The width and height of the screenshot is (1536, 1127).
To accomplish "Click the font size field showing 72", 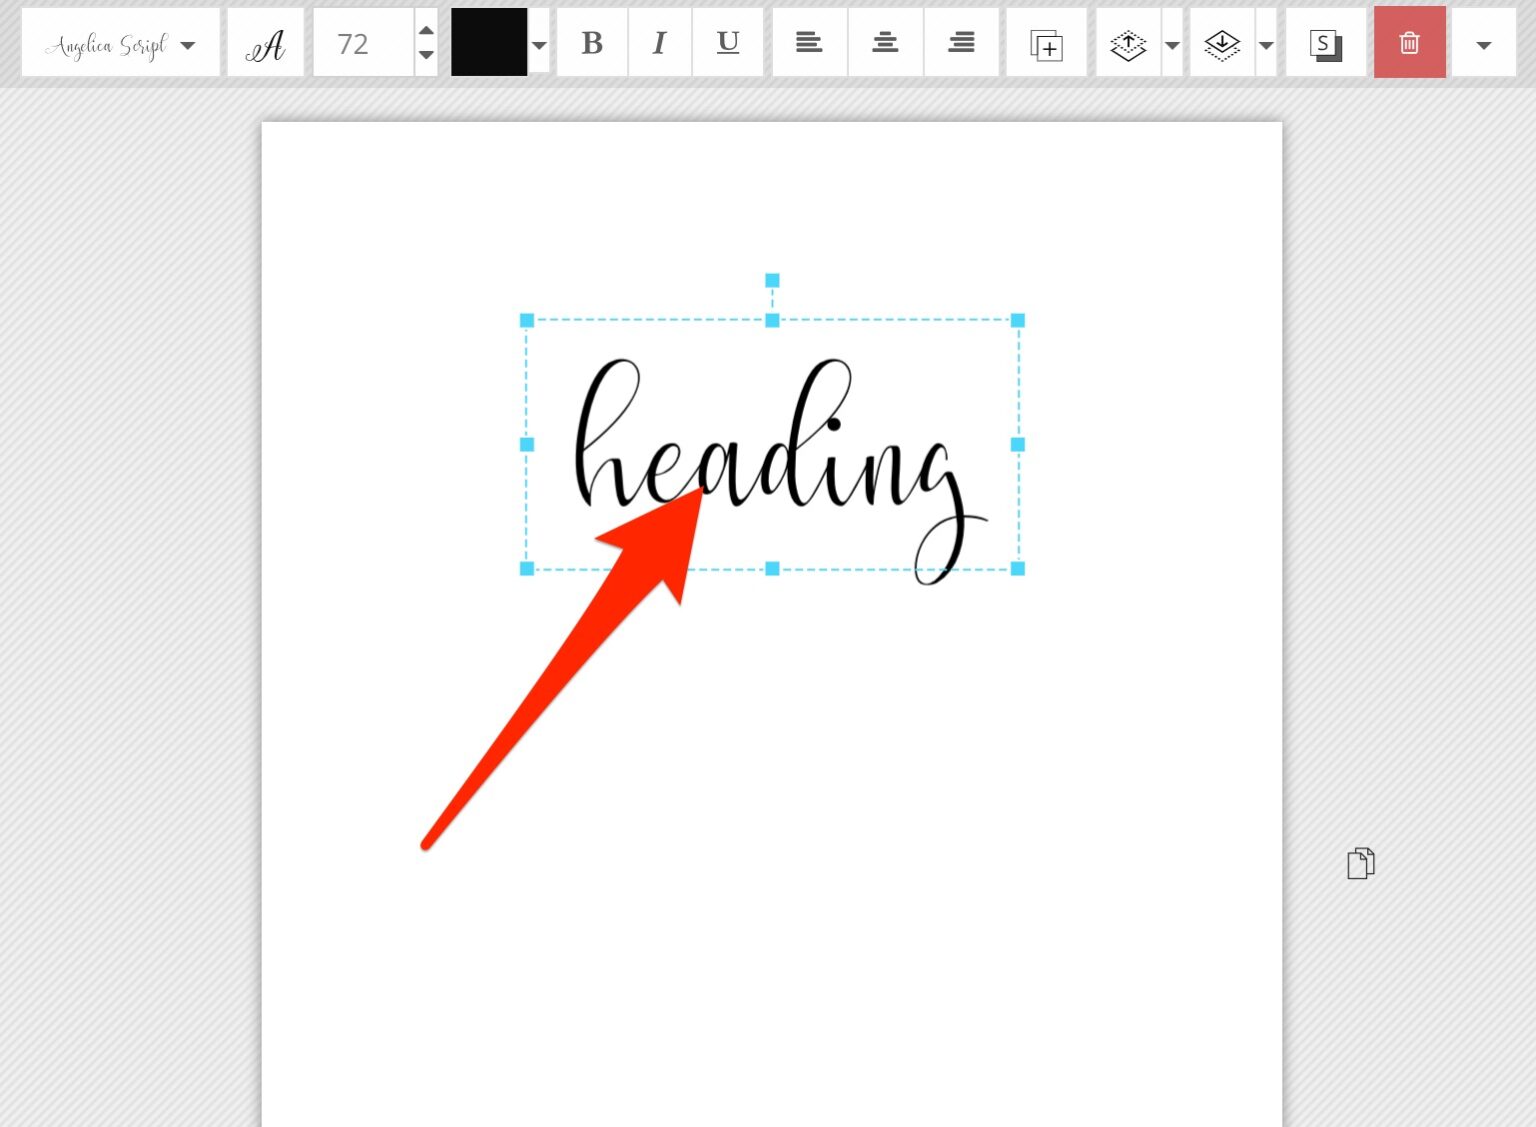I will [363, 44].
